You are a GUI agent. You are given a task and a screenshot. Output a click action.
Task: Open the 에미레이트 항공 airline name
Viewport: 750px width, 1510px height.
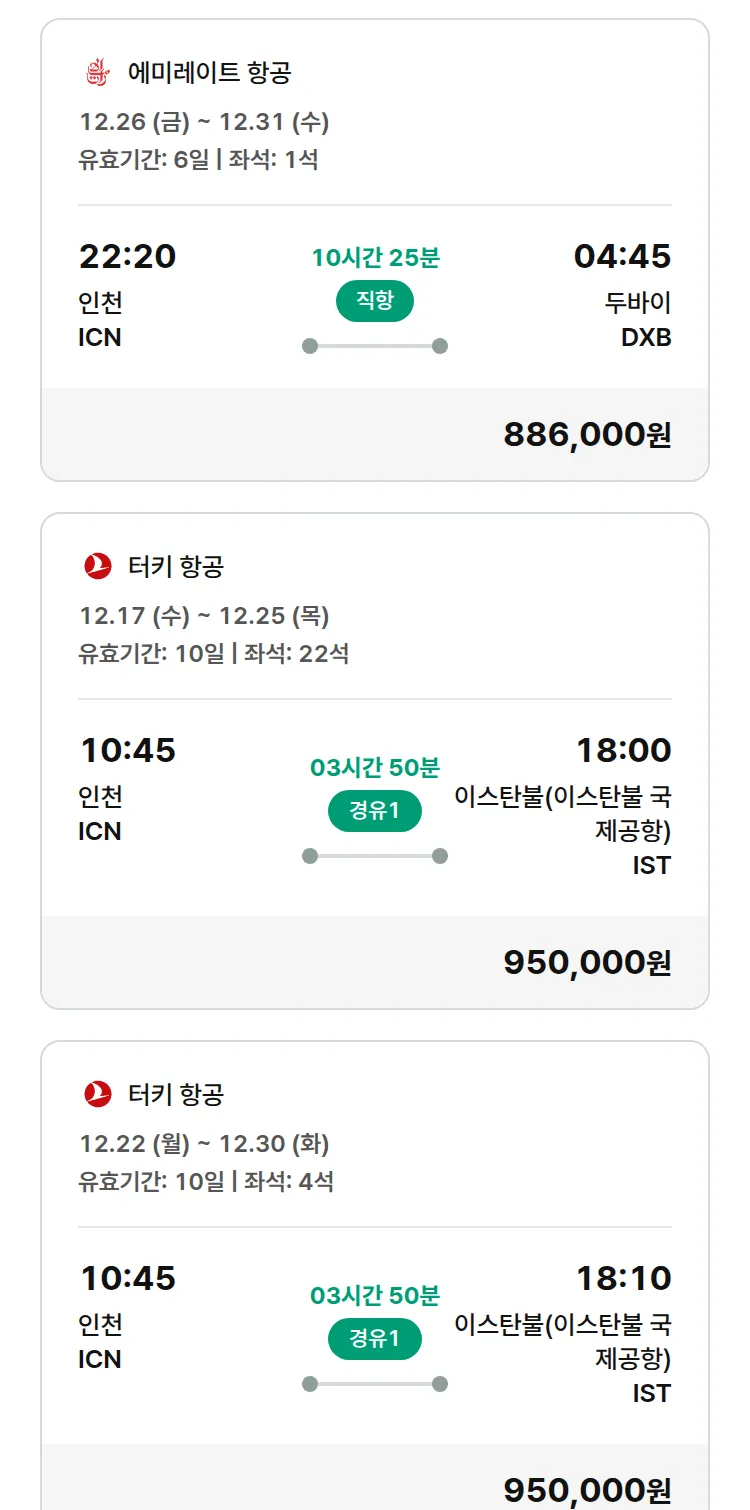click(x=210, y=73)
